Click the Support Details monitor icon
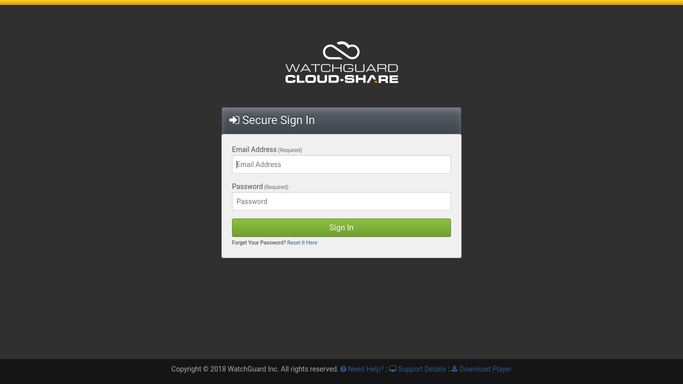 tap(392, 369)
